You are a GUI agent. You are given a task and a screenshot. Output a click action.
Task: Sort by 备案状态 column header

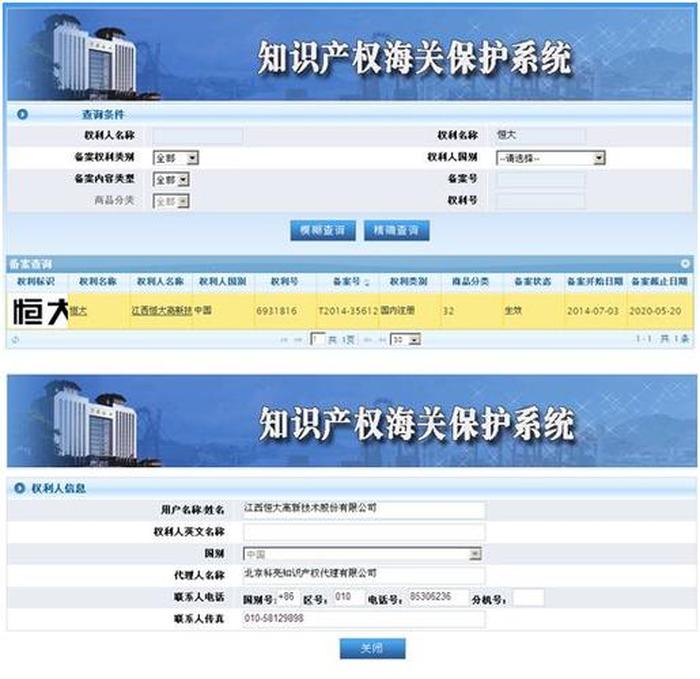(533, 282)
